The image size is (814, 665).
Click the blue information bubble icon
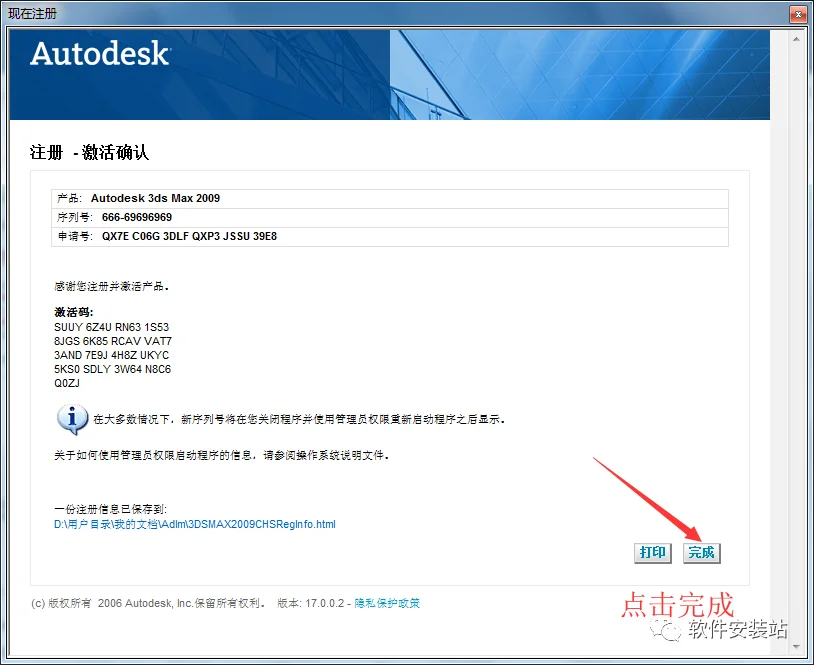[x=72, y=419]
